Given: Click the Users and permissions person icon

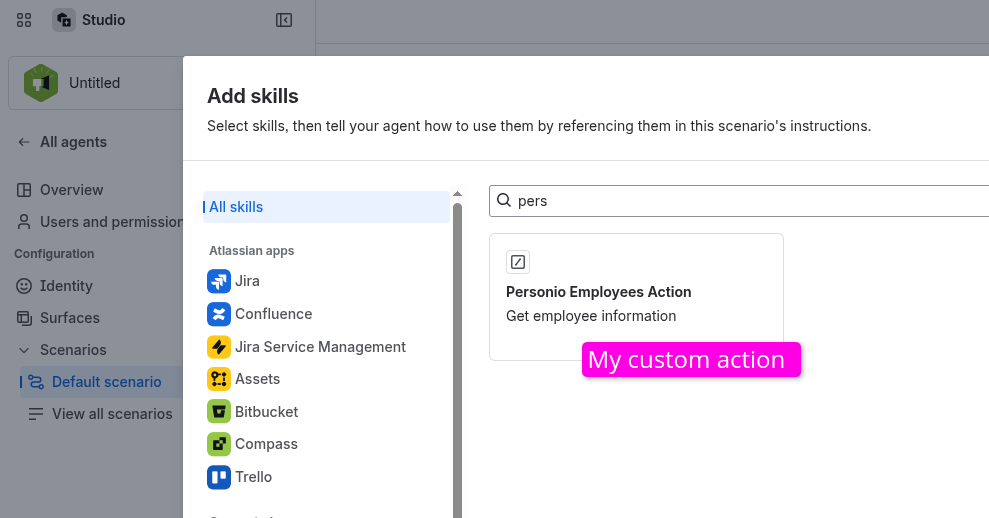Looking at the screenshot, I should pyautogui.click(x=24, y=222).
